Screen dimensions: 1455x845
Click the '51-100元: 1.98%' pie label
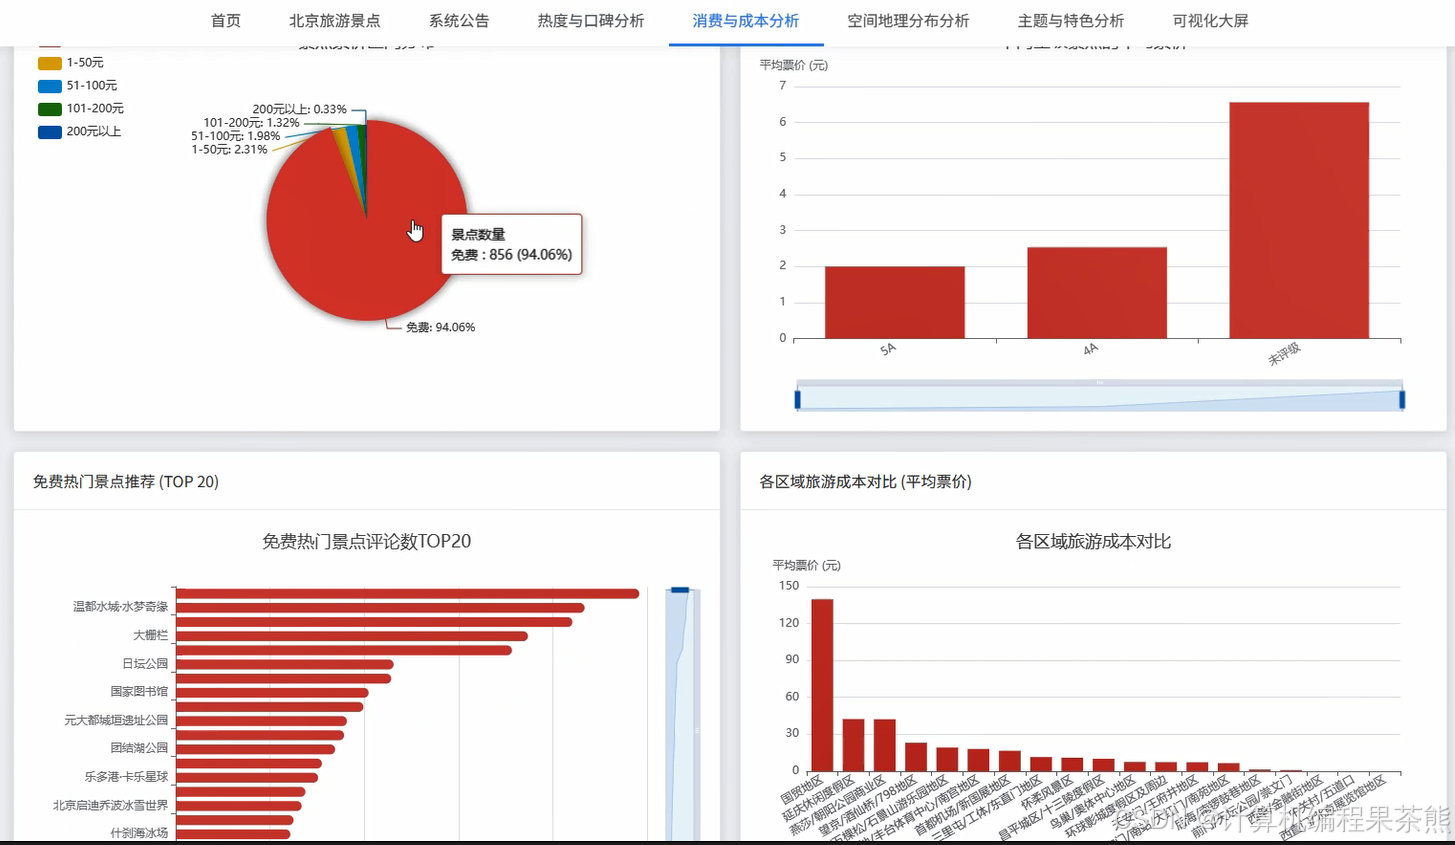point(235,136)
